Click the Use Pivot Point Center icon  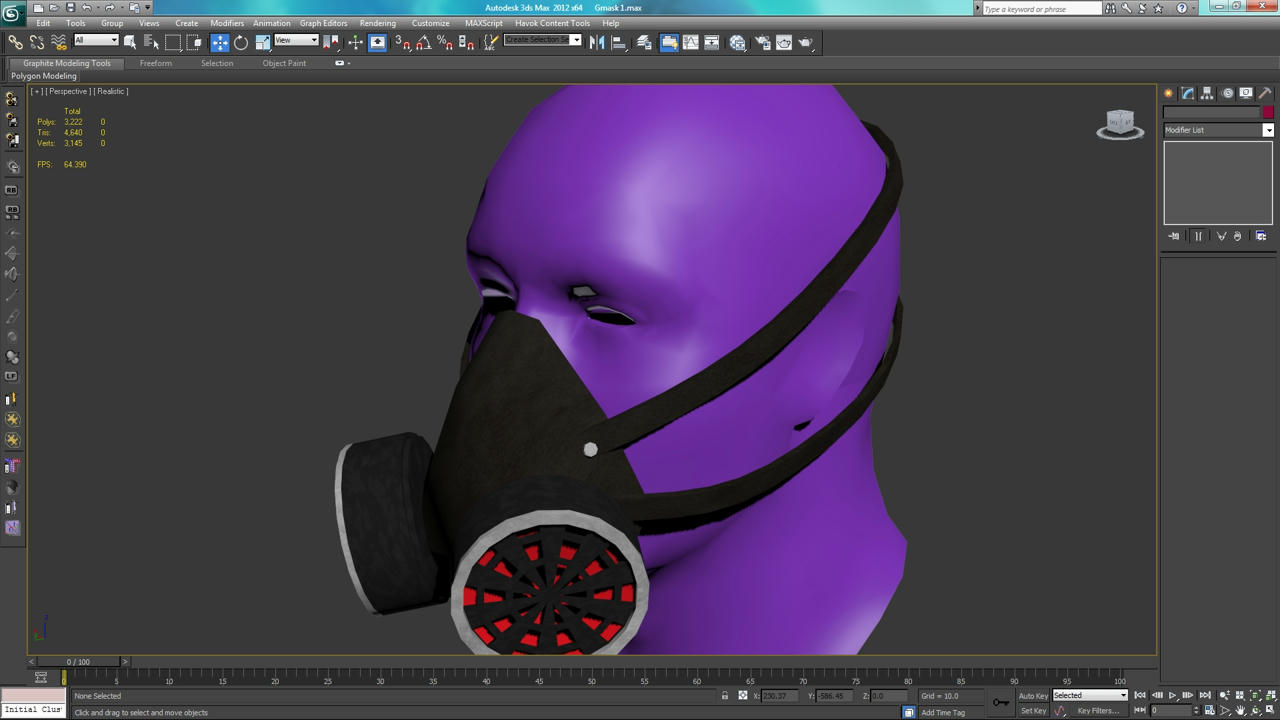click(x=331, y=42)
